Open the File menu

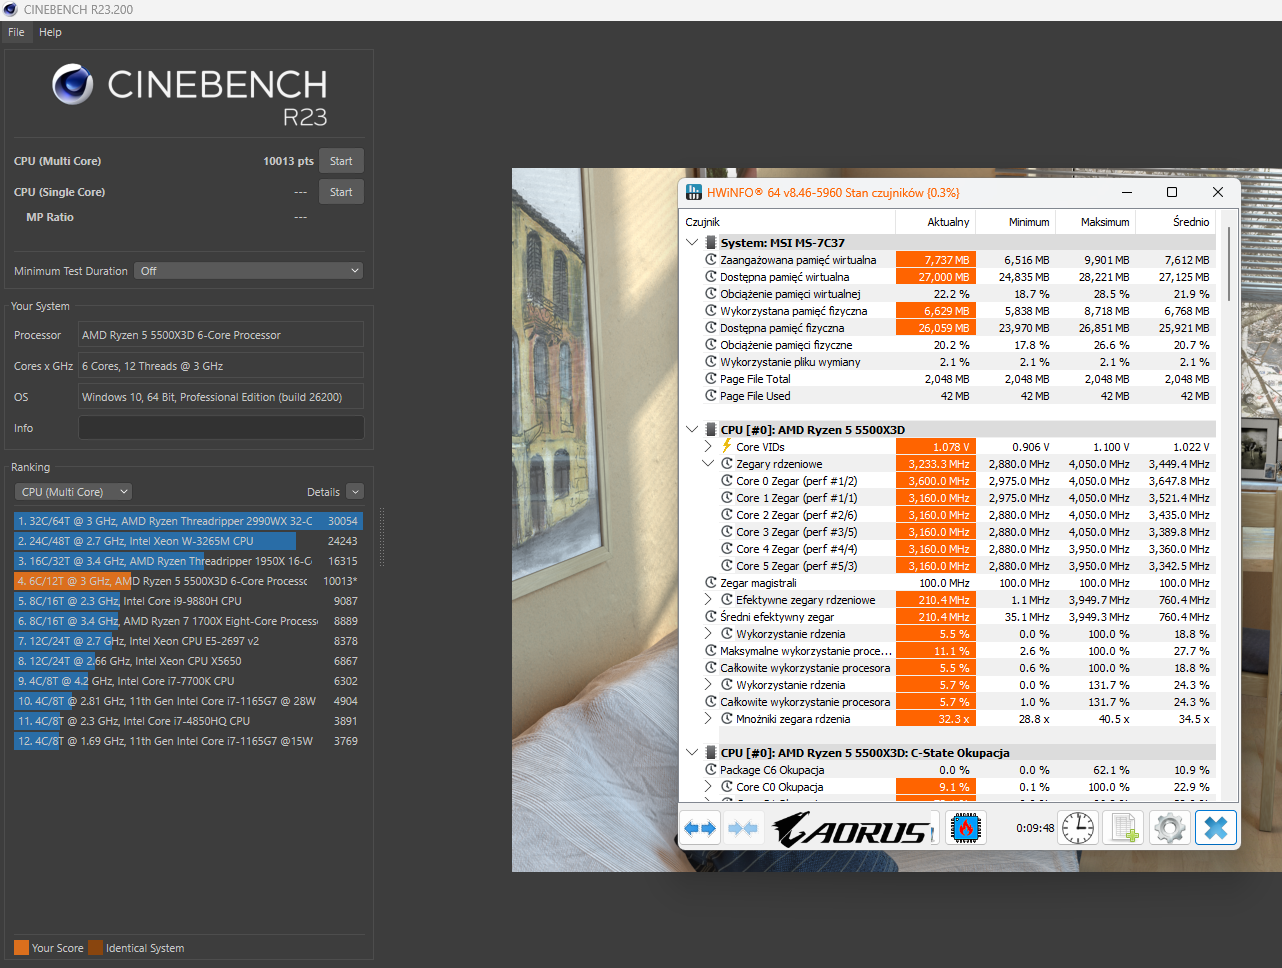[16, 32]
